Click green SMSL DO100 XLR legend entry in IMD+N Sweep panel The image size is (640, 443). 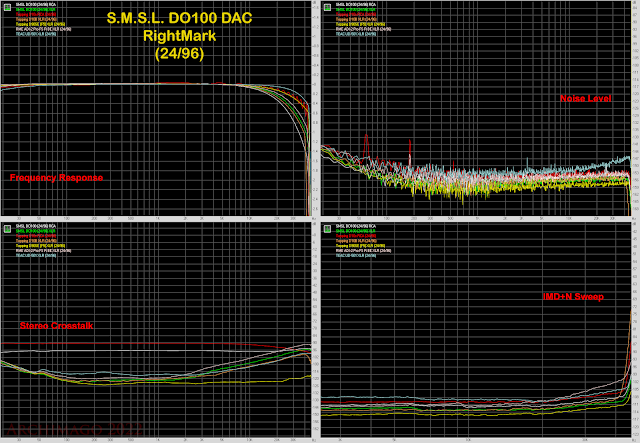356,231
